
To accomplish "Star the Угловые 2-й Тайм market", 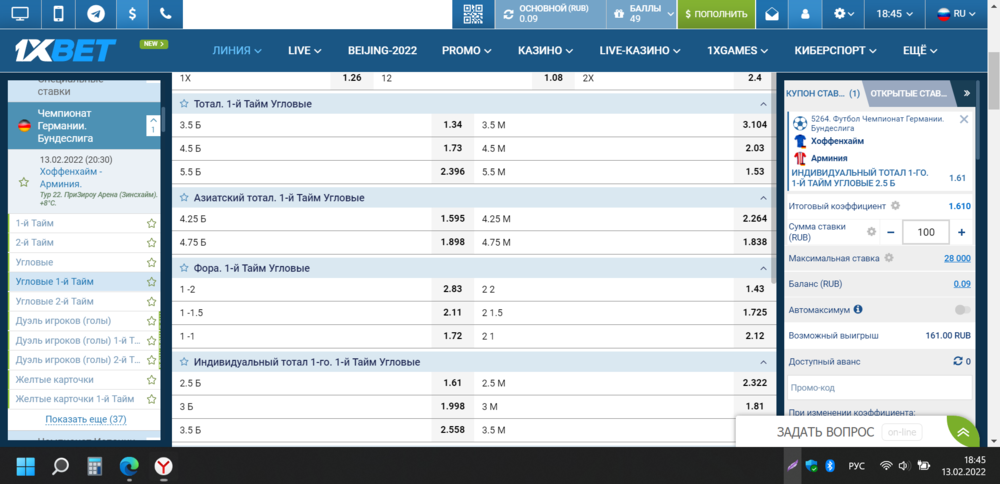I will click(151, 301).
